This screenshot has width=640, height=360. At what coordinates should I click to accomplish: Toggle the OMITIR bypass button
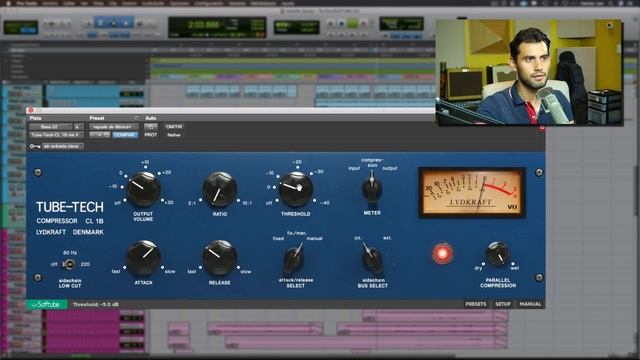(x=174, y=127)
